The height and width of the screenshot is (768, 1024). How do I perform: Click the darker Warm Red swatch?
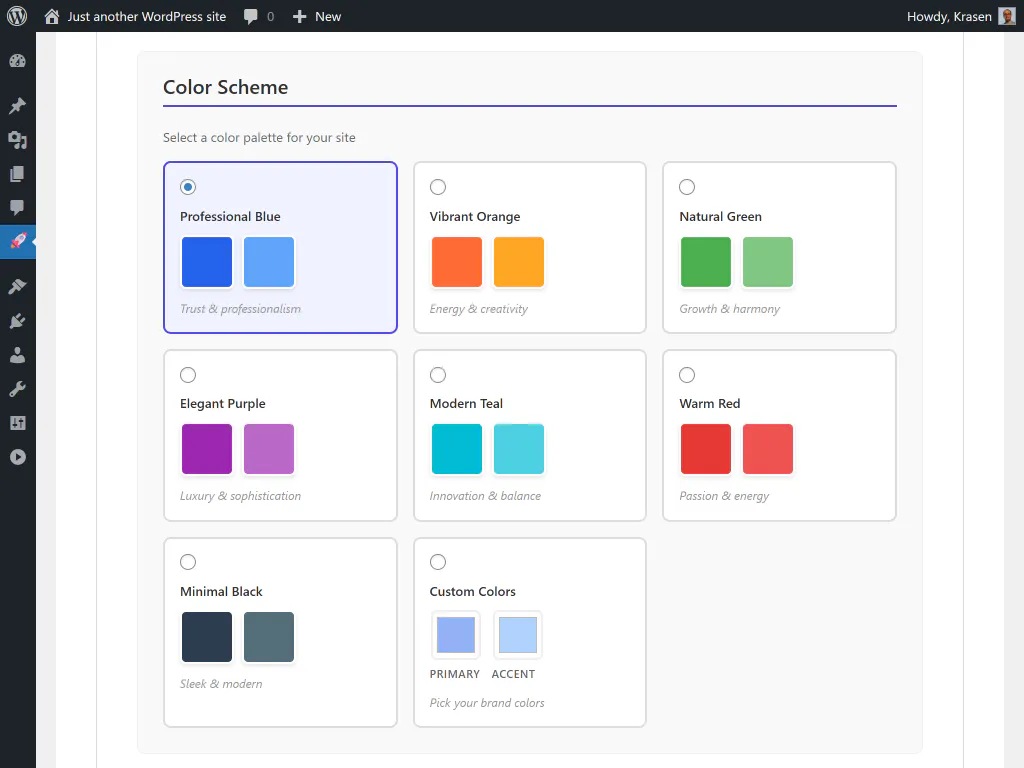click(706, 449)
